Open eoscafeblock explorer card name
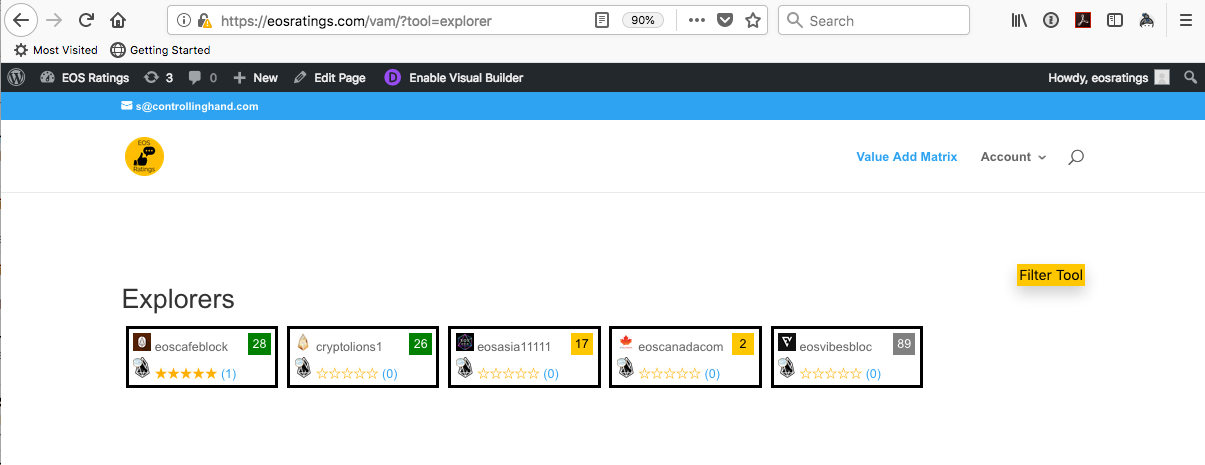 pos(191,347)
